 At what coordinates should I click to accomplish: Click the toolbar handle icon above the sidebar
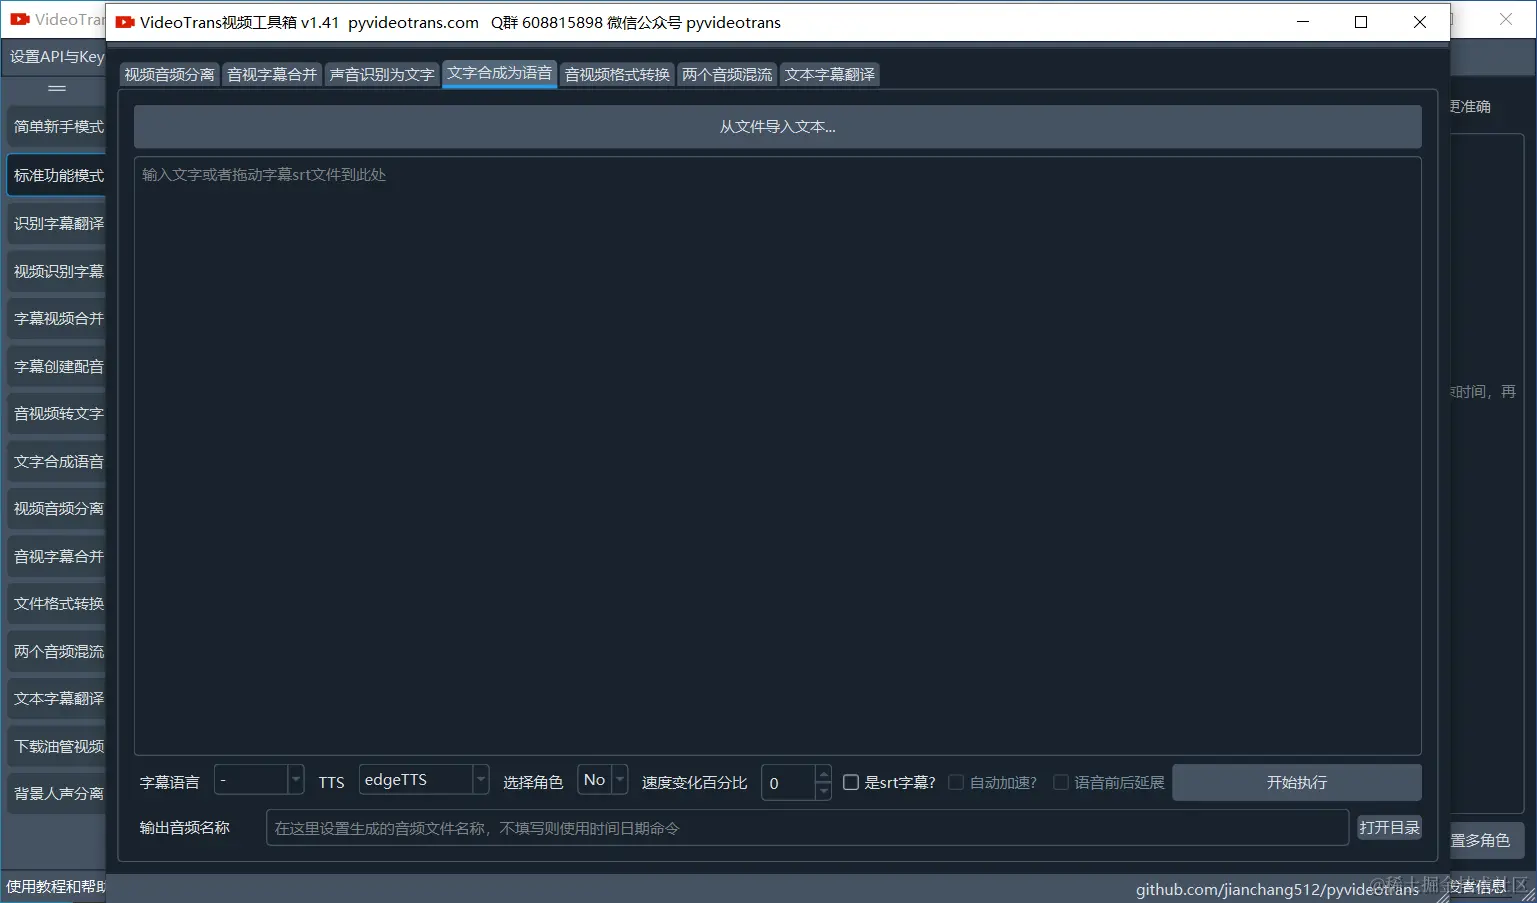click(x=57, y=89)
